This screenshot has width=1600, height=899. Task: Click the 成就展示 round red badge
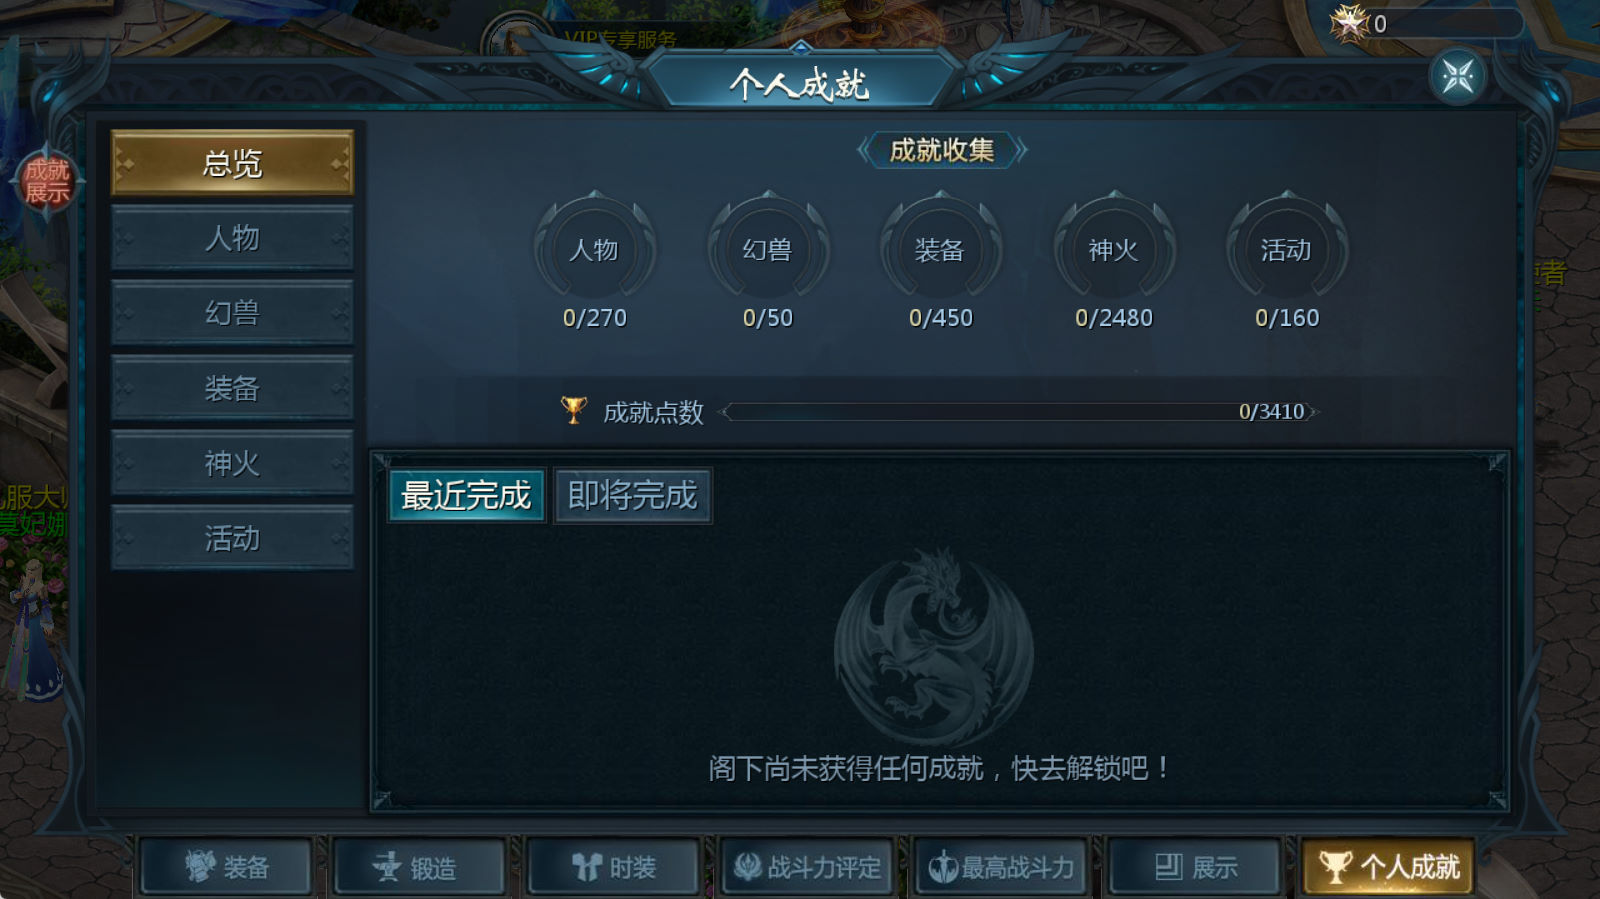coord(46,181)
